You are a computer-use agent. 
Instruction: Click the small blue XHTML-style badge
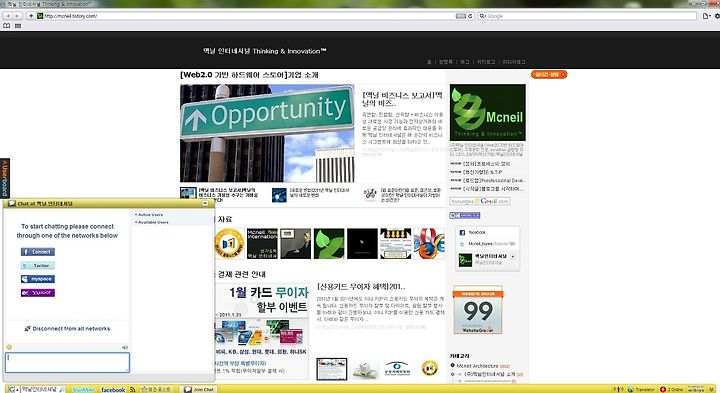click(465, 215)
